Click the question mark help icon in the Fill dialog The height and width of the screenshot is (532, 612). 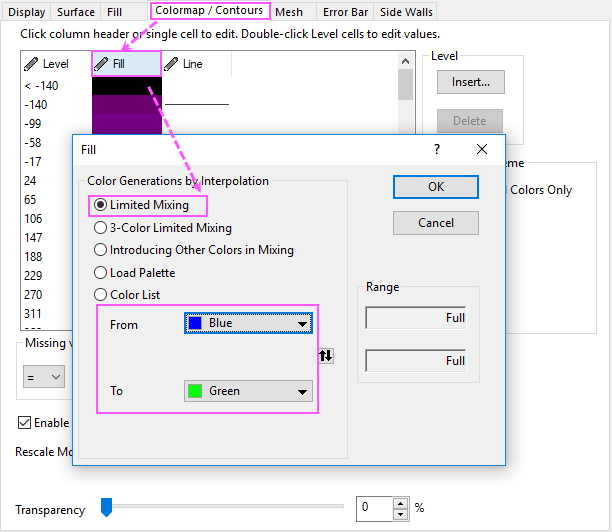pos(437,149)
